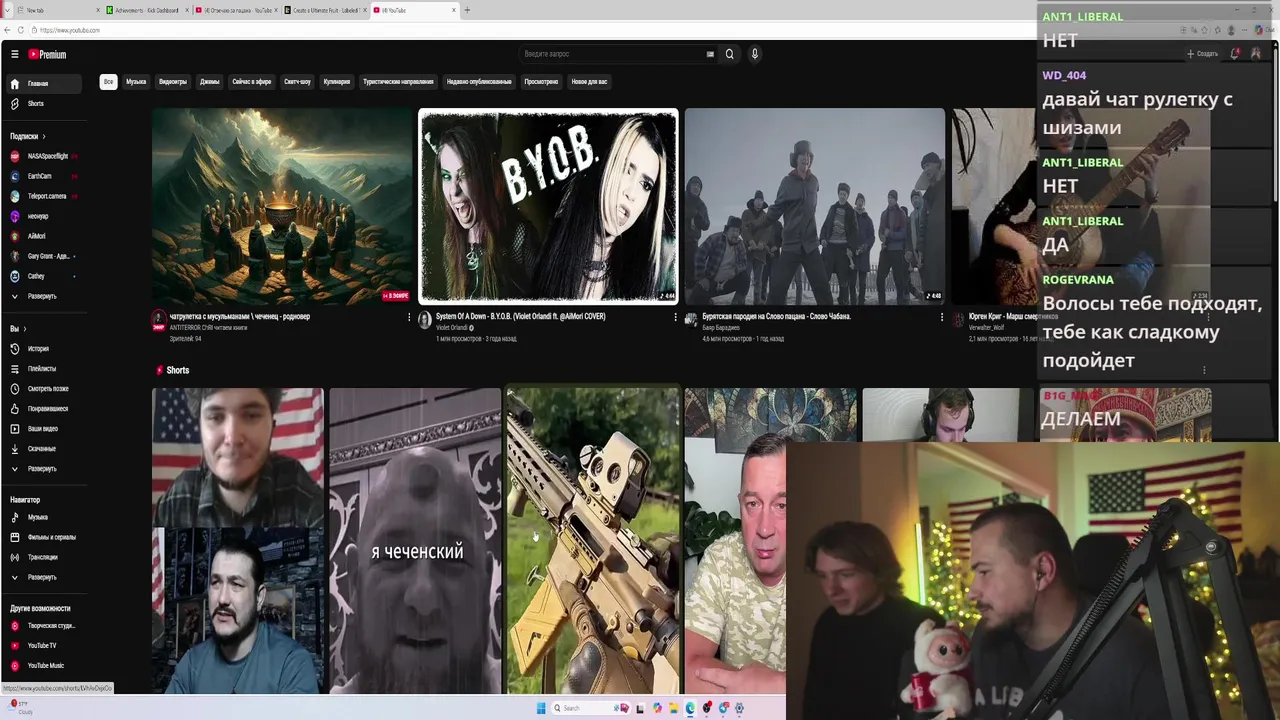Open options menu for чатрулетка video
The height and width of the screenshot is (720, 1280).
pos(409,317)
